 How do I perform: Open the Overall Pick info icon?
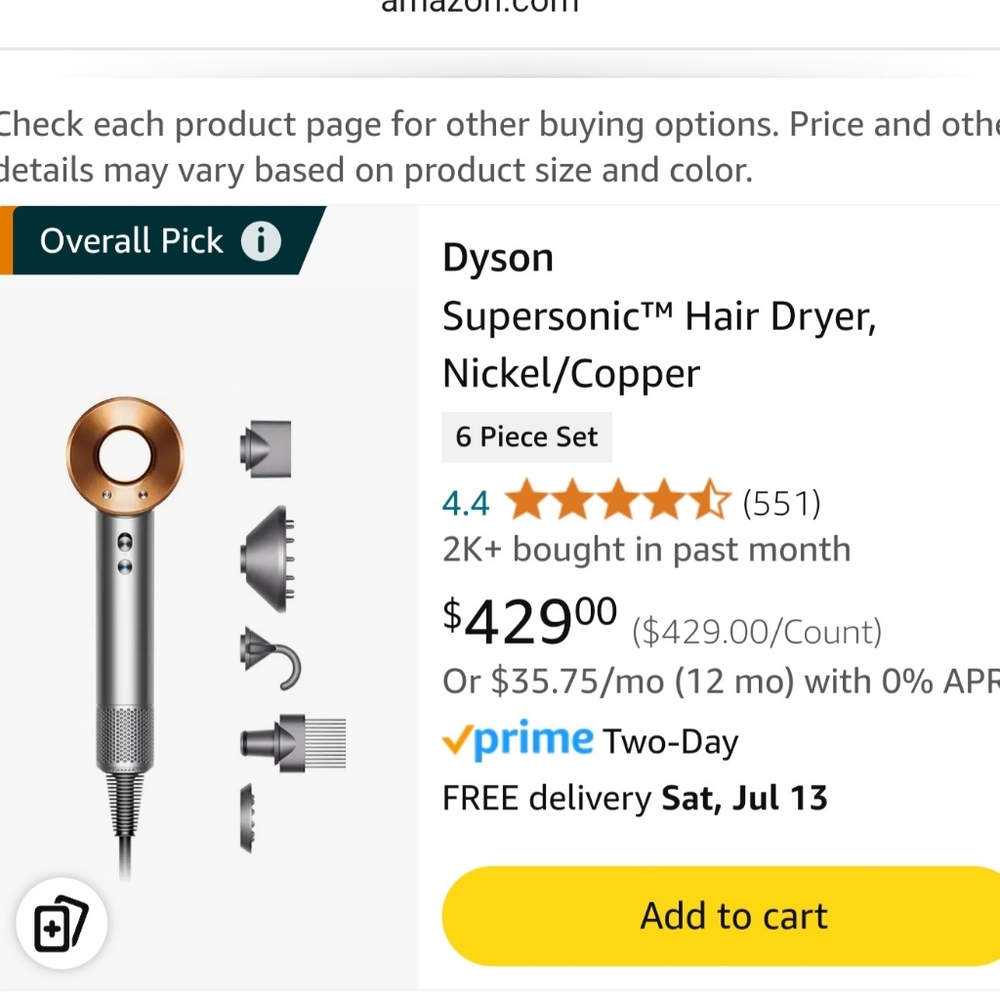262,240
